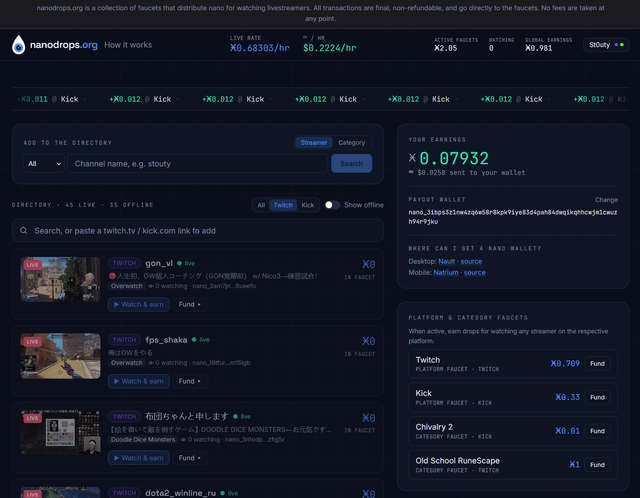Screen dimensions: 640x498
Task: Expand the Fund menu for gon_vl
Action: (190, 305)
